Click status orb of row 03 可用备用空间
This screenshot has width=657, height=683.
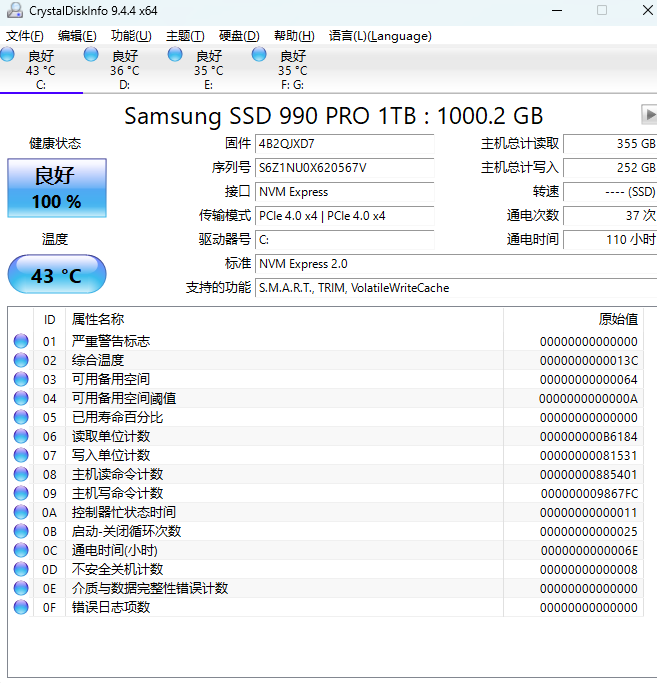(x=21, y=379)
